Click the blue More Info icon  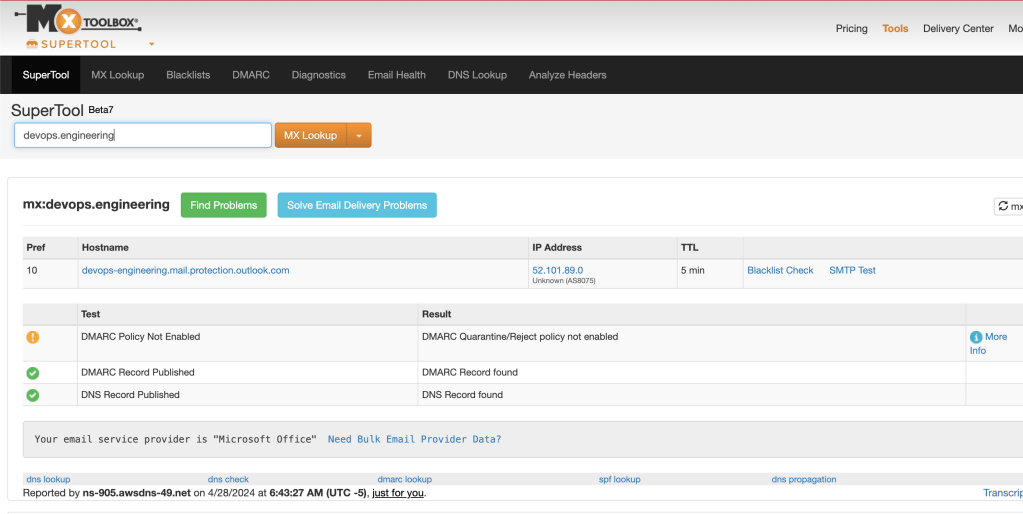975,337
